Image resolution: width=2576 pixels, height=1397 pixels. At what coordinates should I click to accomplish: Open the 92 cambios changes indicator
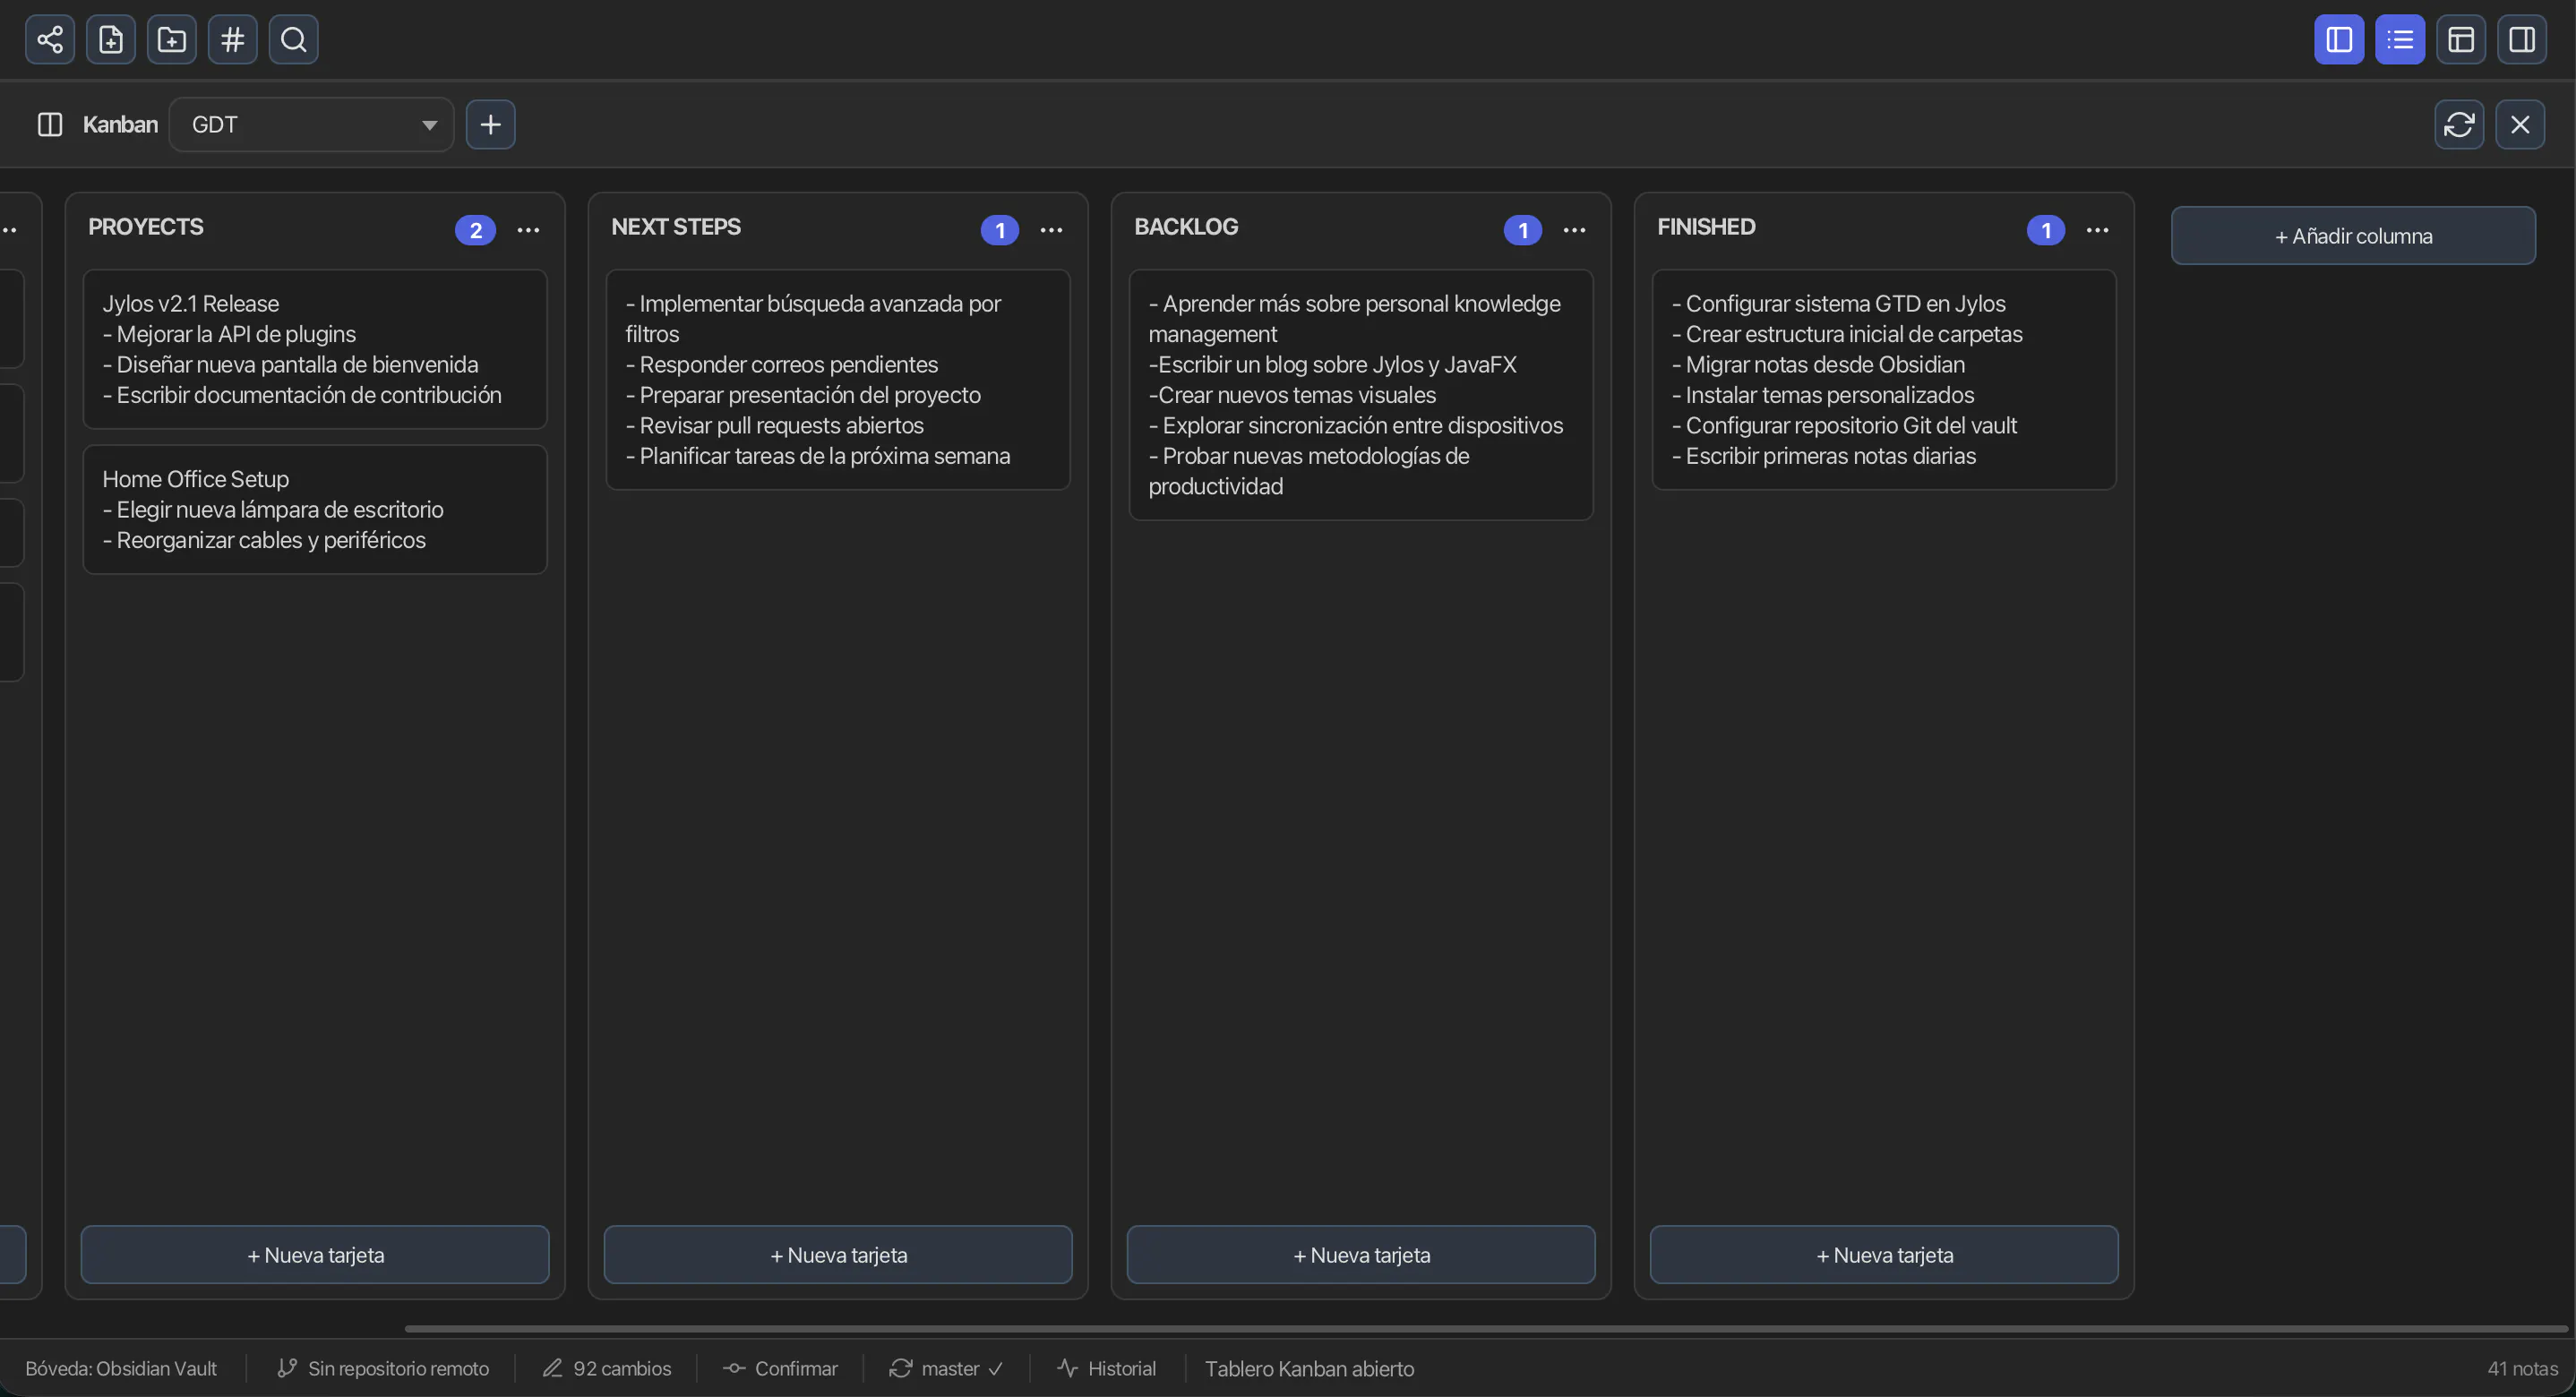(607, 1369)
